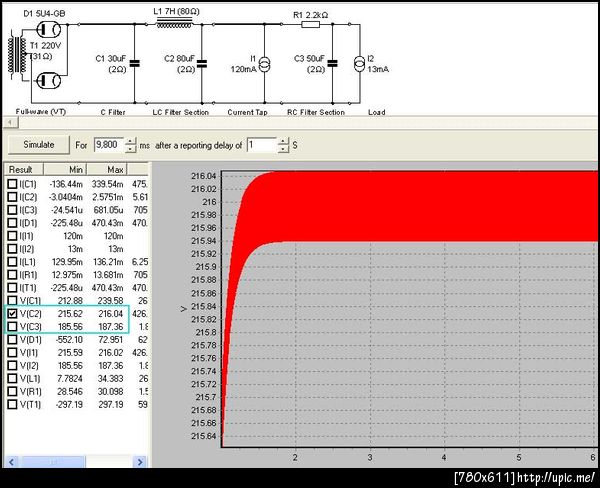Enable the V(C3) result checkbox
This screenshot has height=488, width=600.
pyautogui.click(x=13, y=327)
